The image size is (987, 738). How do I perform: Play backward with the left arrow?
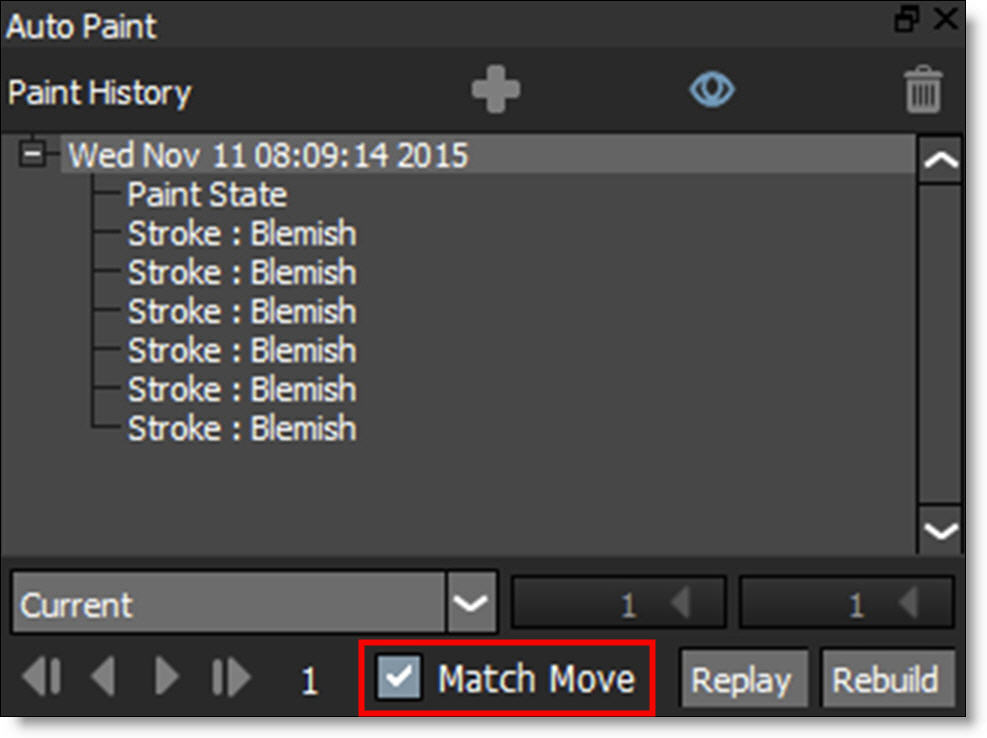(x=102, y=679)
